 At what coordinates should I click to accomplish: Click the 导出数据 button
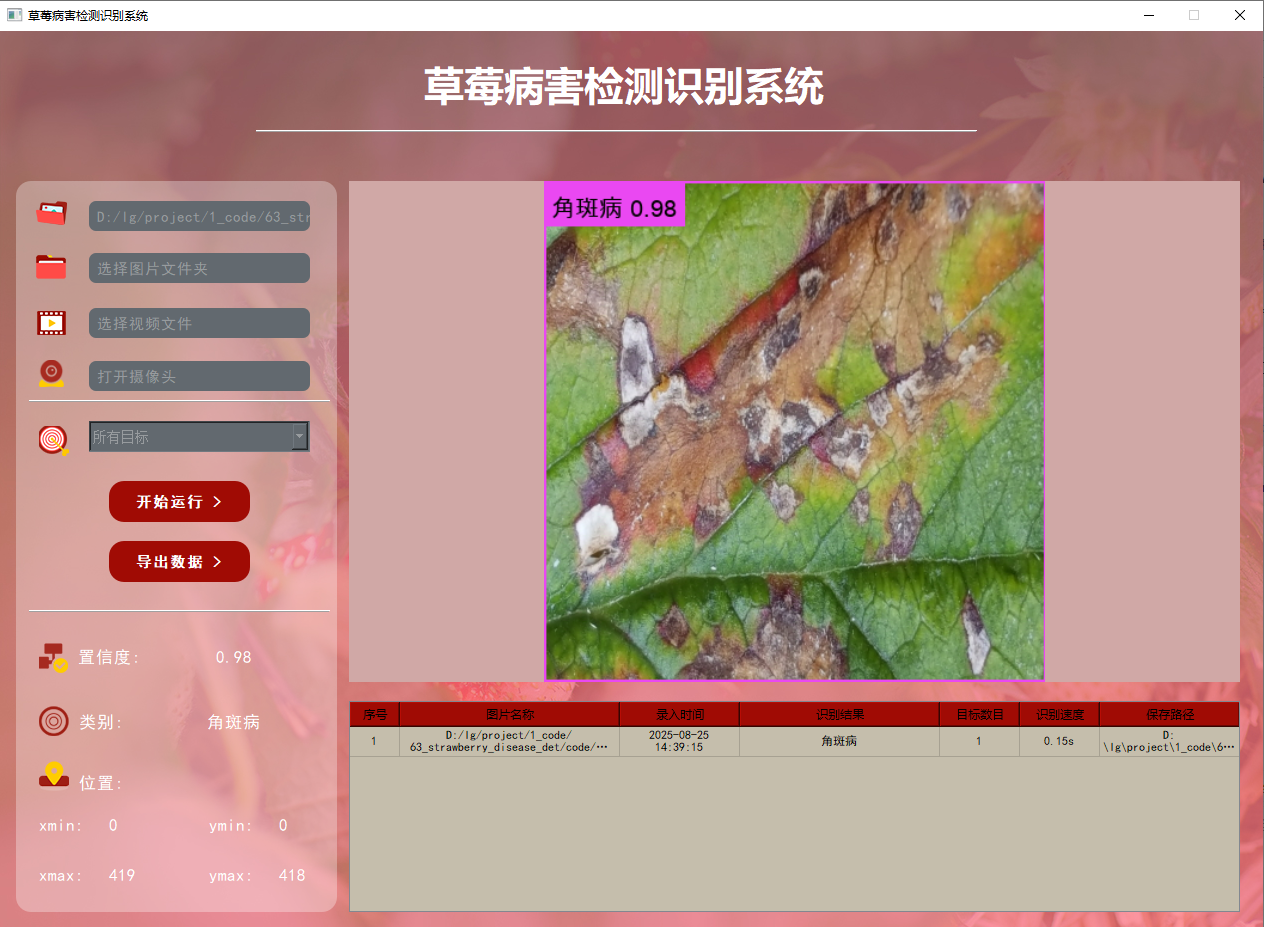point(179,561)
